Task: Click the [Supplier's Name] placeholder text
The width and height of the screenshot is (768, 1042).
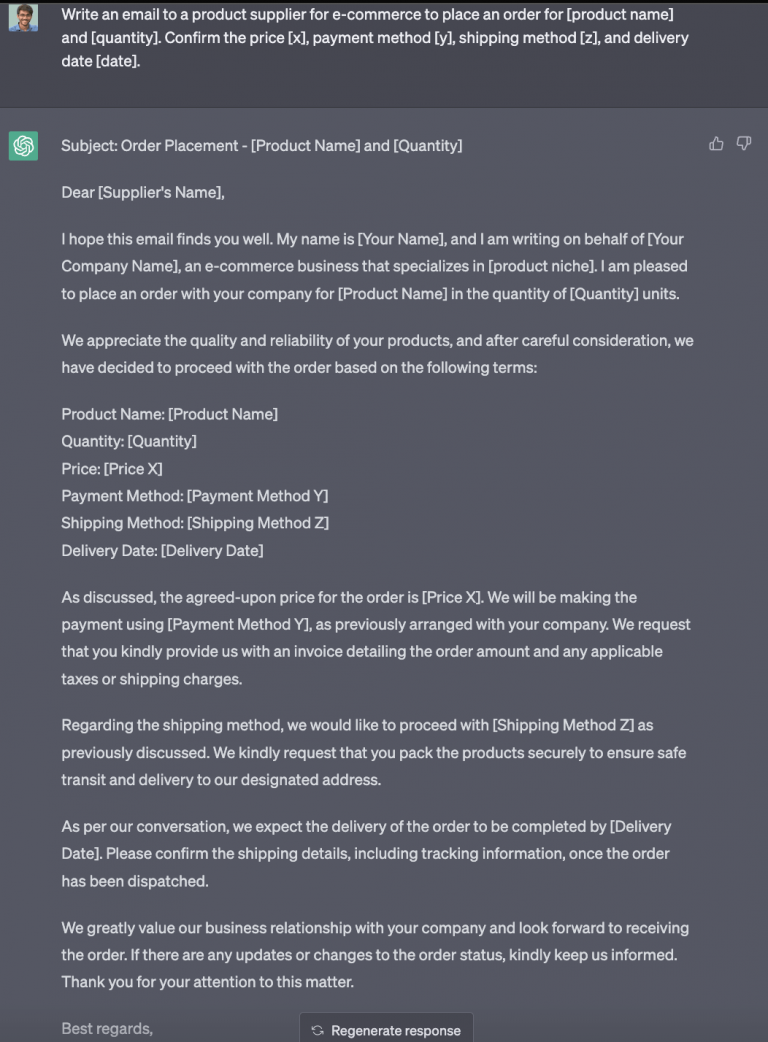Action: [x=151, y=192]
